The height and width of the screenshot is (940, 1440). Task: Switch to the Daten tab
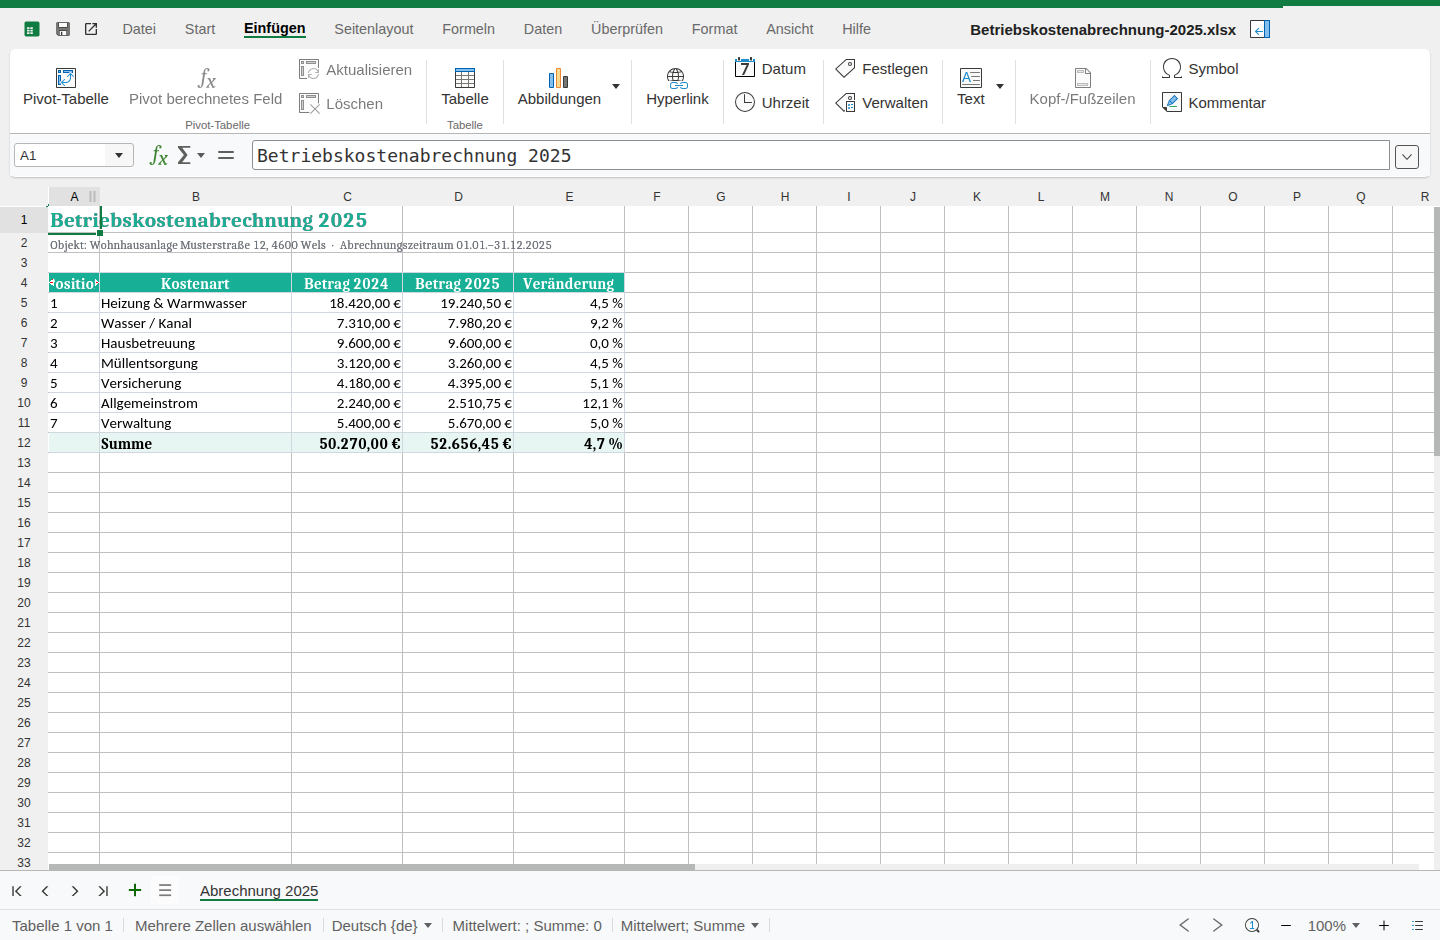pos(543,29)
